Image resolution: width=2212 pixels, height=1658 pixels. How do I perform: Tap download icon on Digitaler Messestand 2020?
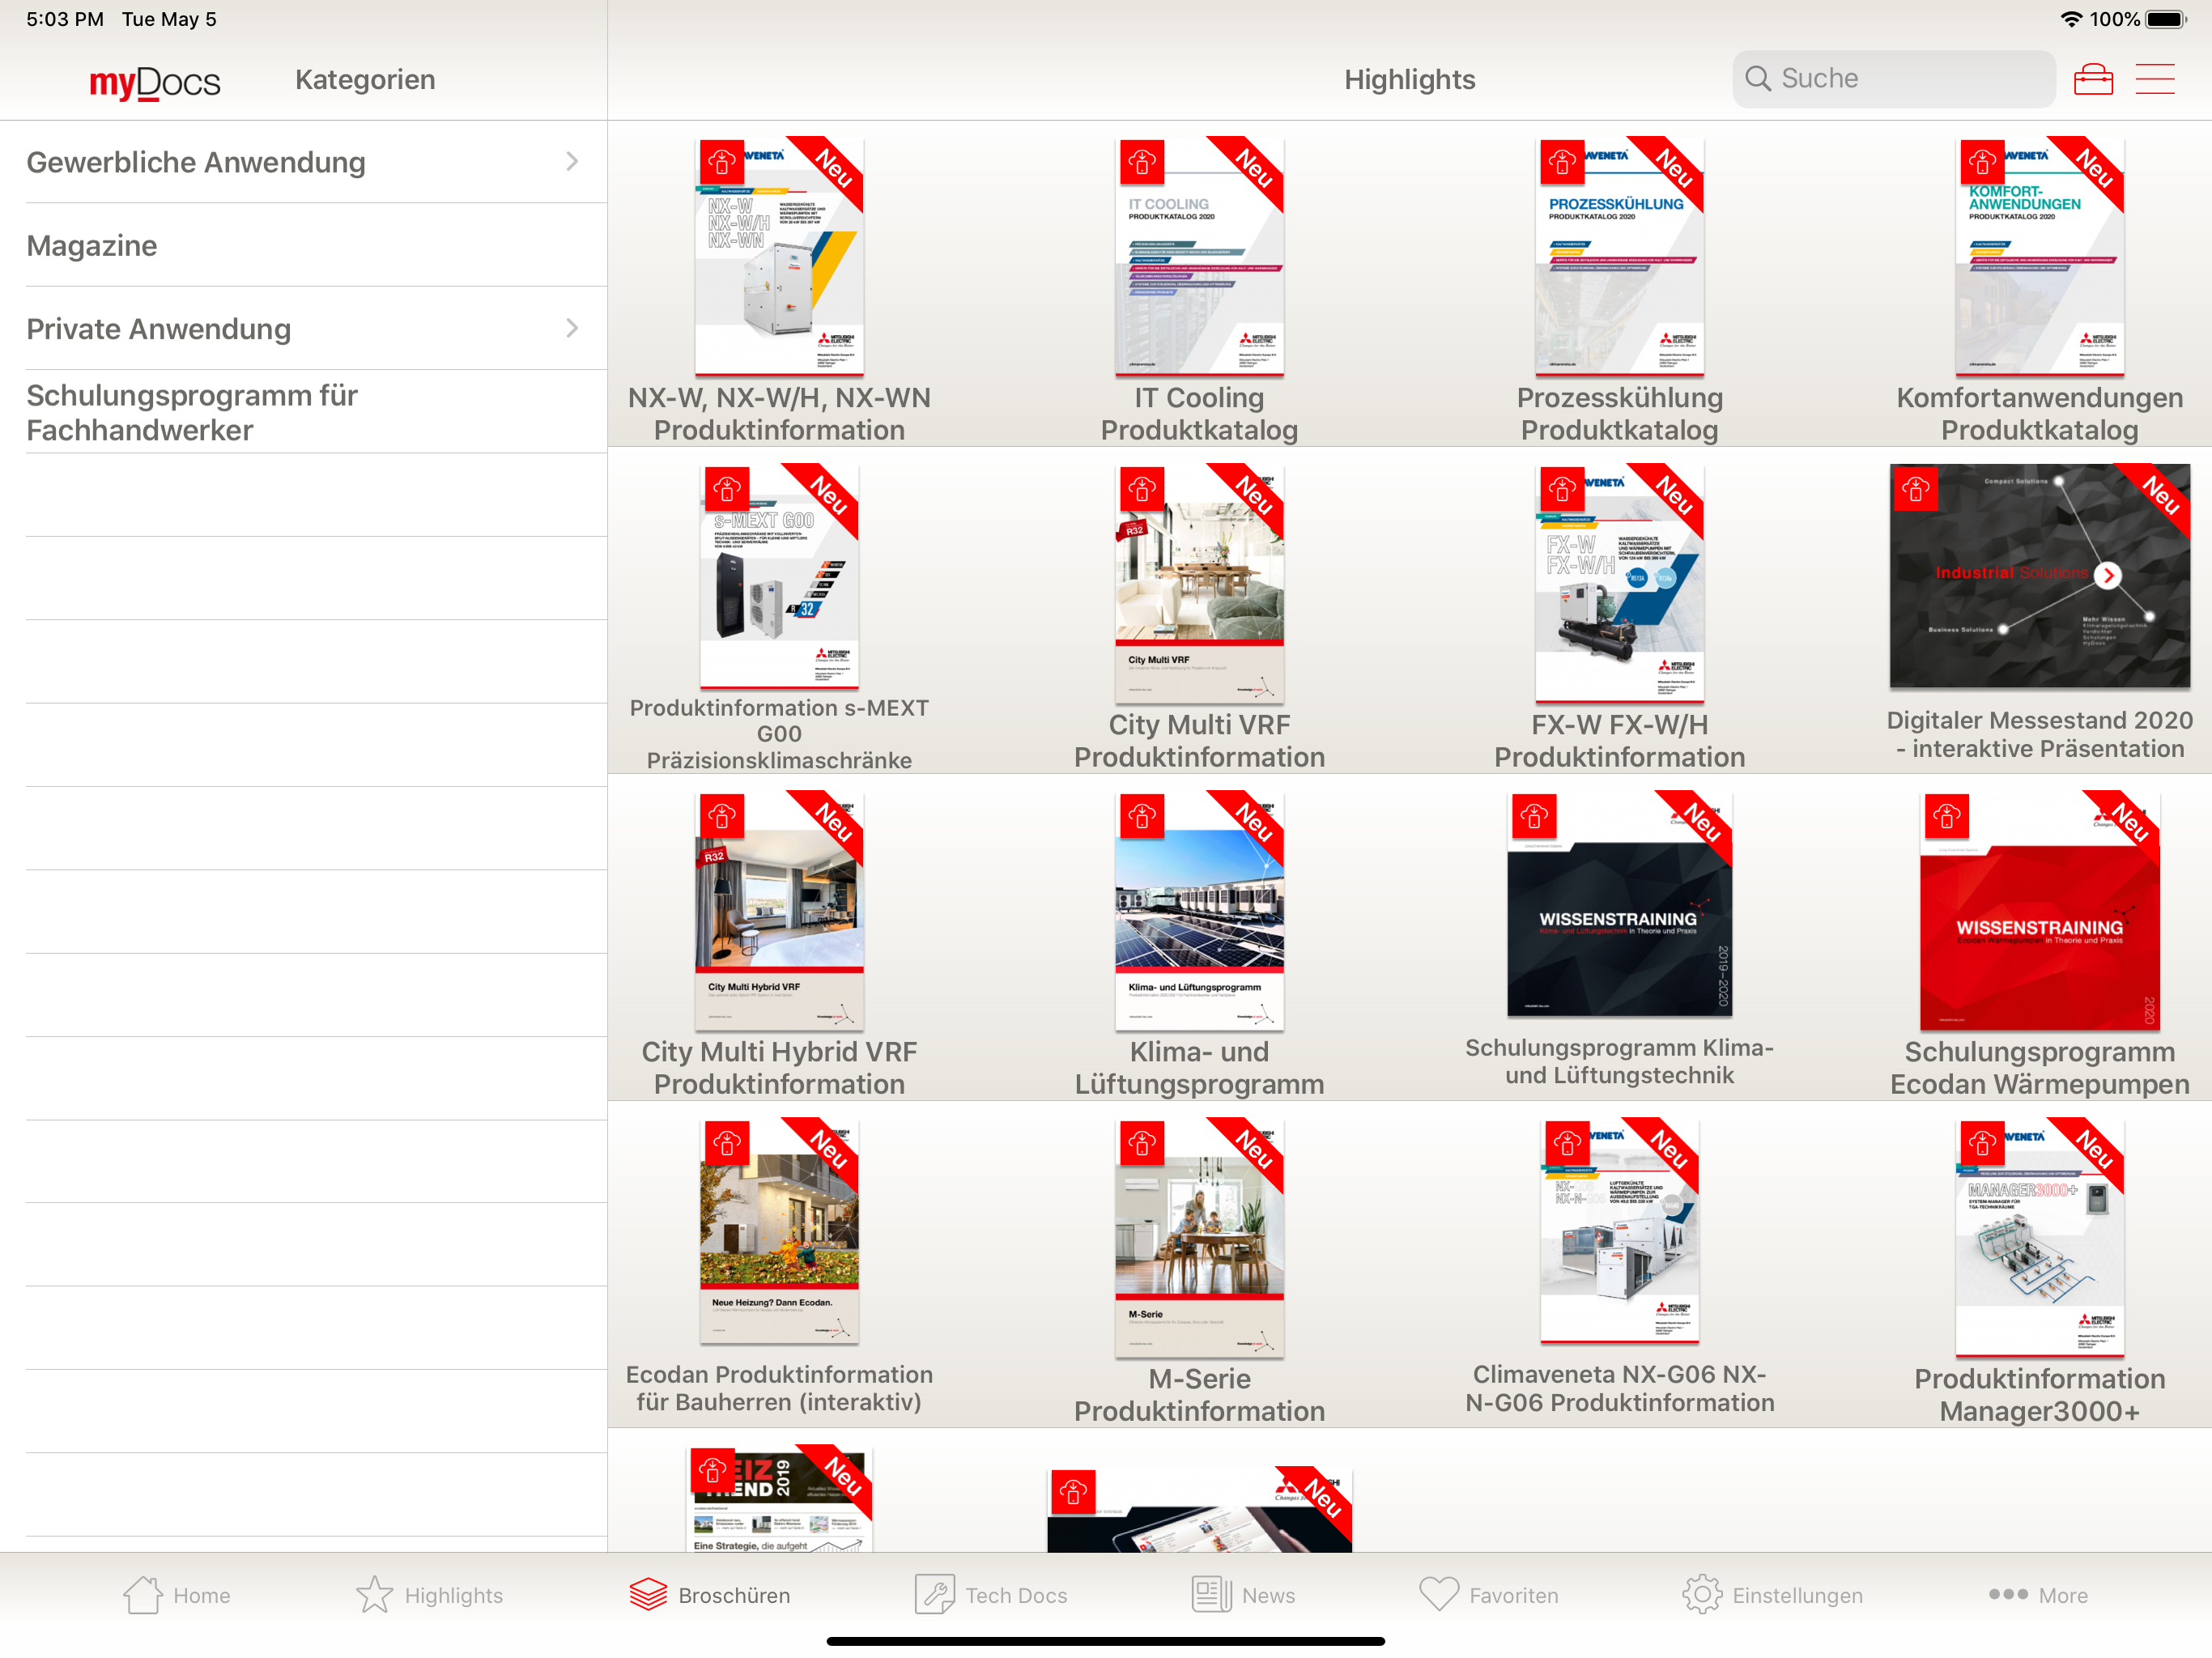pyautogui.click(x=1916, y=489)
